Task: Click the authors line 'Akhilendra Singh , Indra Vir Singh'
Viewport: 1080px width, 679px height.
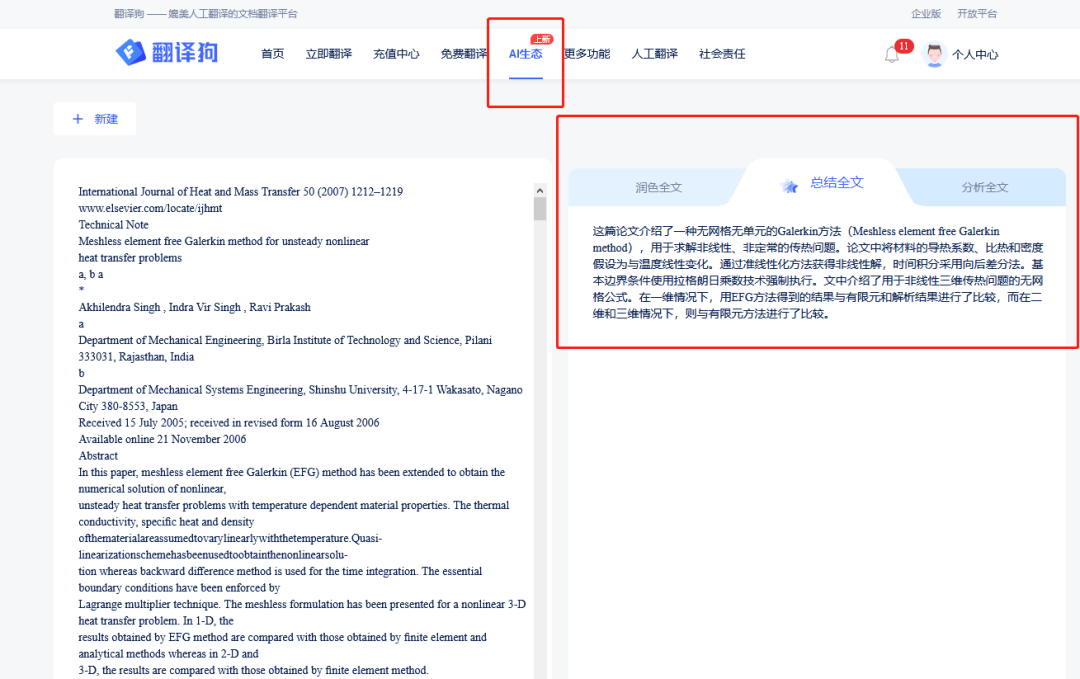Action: point(194,307)
